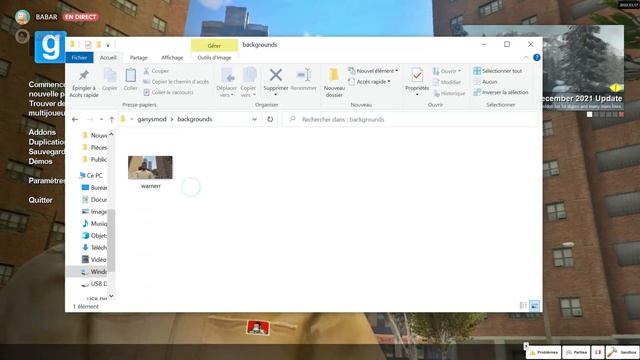Image resolution: width=640 pixels, height=360 pixels.
Task: Open the recent locations dropdown arrow
Action: [101, 120]
